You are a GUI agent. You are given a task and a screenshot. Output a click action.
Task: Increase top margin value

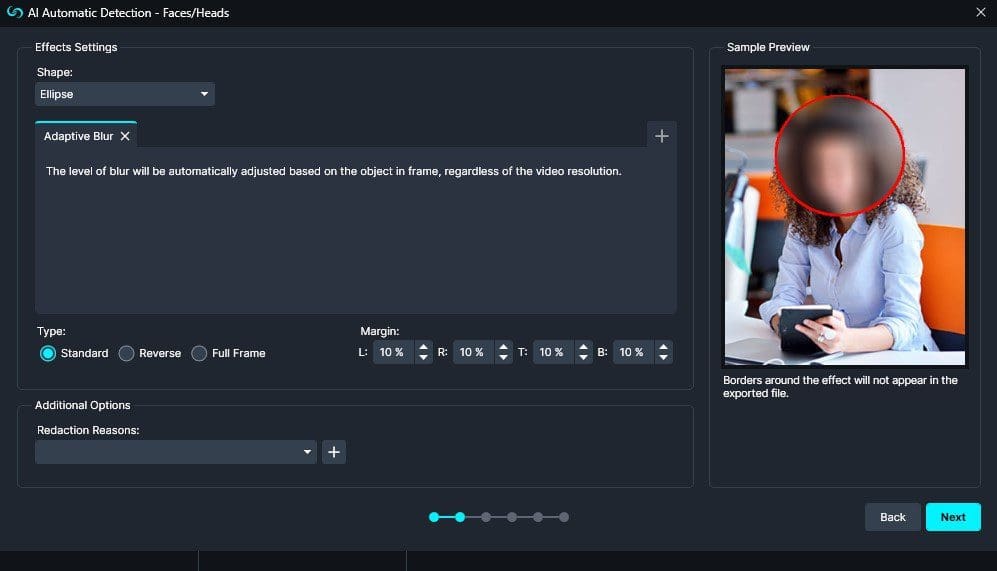[x=584, y=347]
